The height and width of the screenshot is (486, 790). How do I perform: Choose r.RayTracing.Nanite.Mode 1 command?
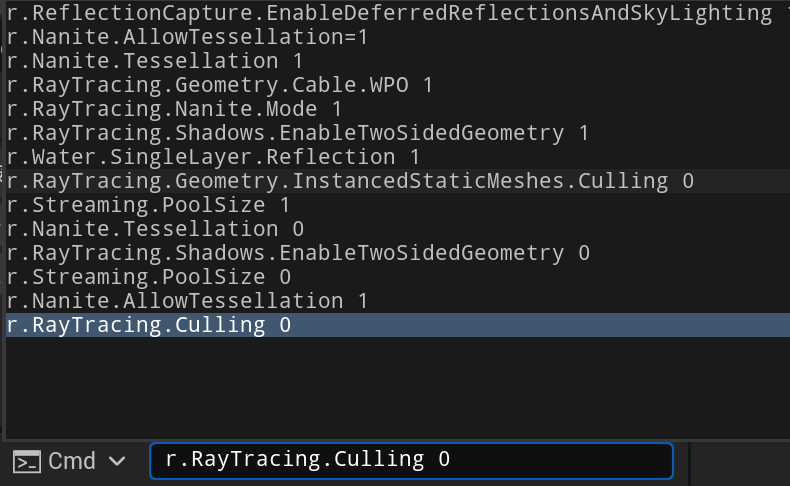398,109
